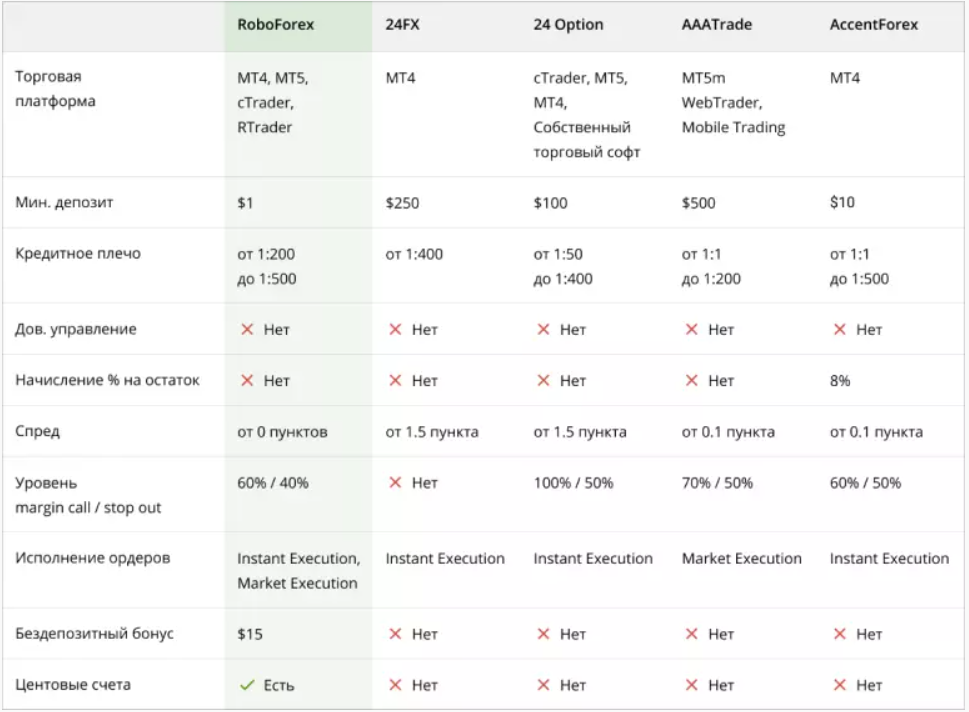Open the AAATrade column header

pyautogui.click(x=717, y=25)
